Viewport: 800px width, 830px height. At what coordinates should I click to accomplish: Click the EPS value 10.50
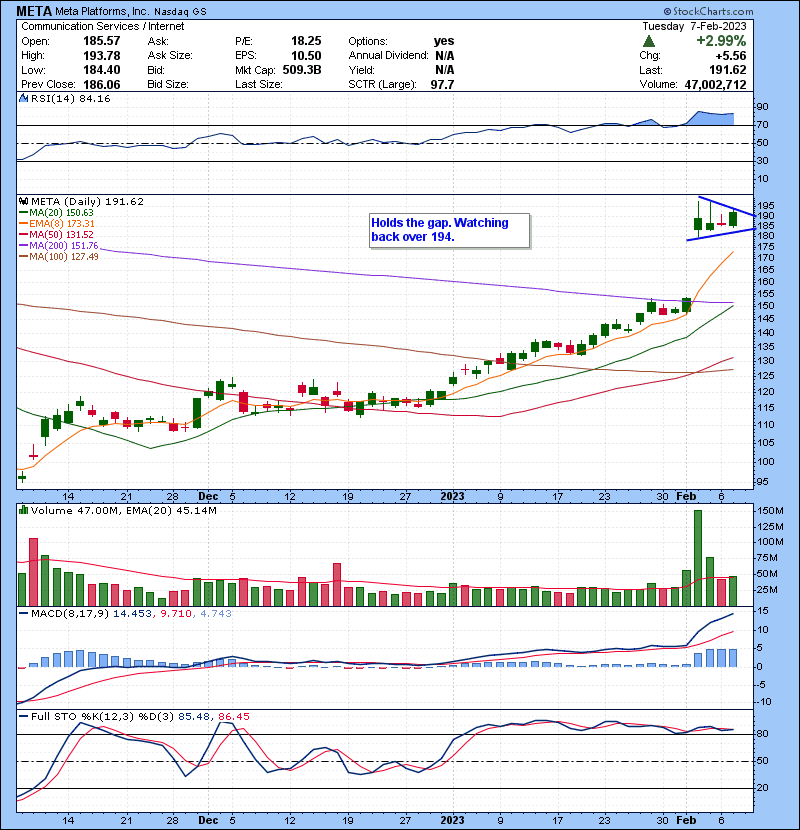pyautogui.click(x=306, y=56)
